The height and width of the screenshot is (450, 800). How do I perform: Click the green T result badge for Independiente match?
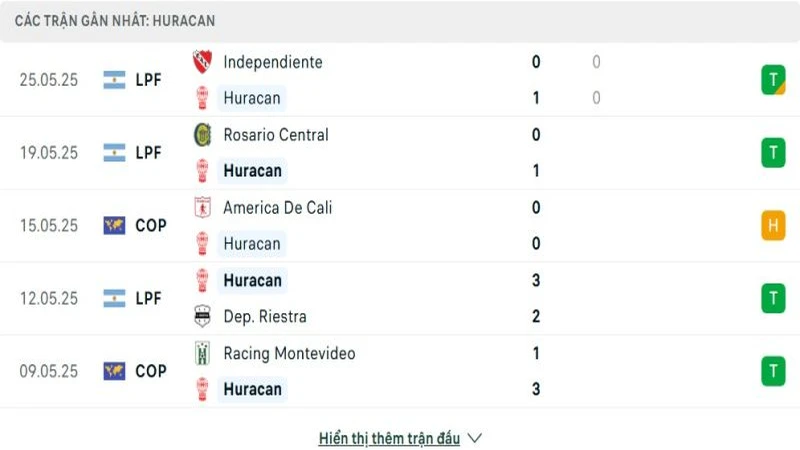click(773, 79)
